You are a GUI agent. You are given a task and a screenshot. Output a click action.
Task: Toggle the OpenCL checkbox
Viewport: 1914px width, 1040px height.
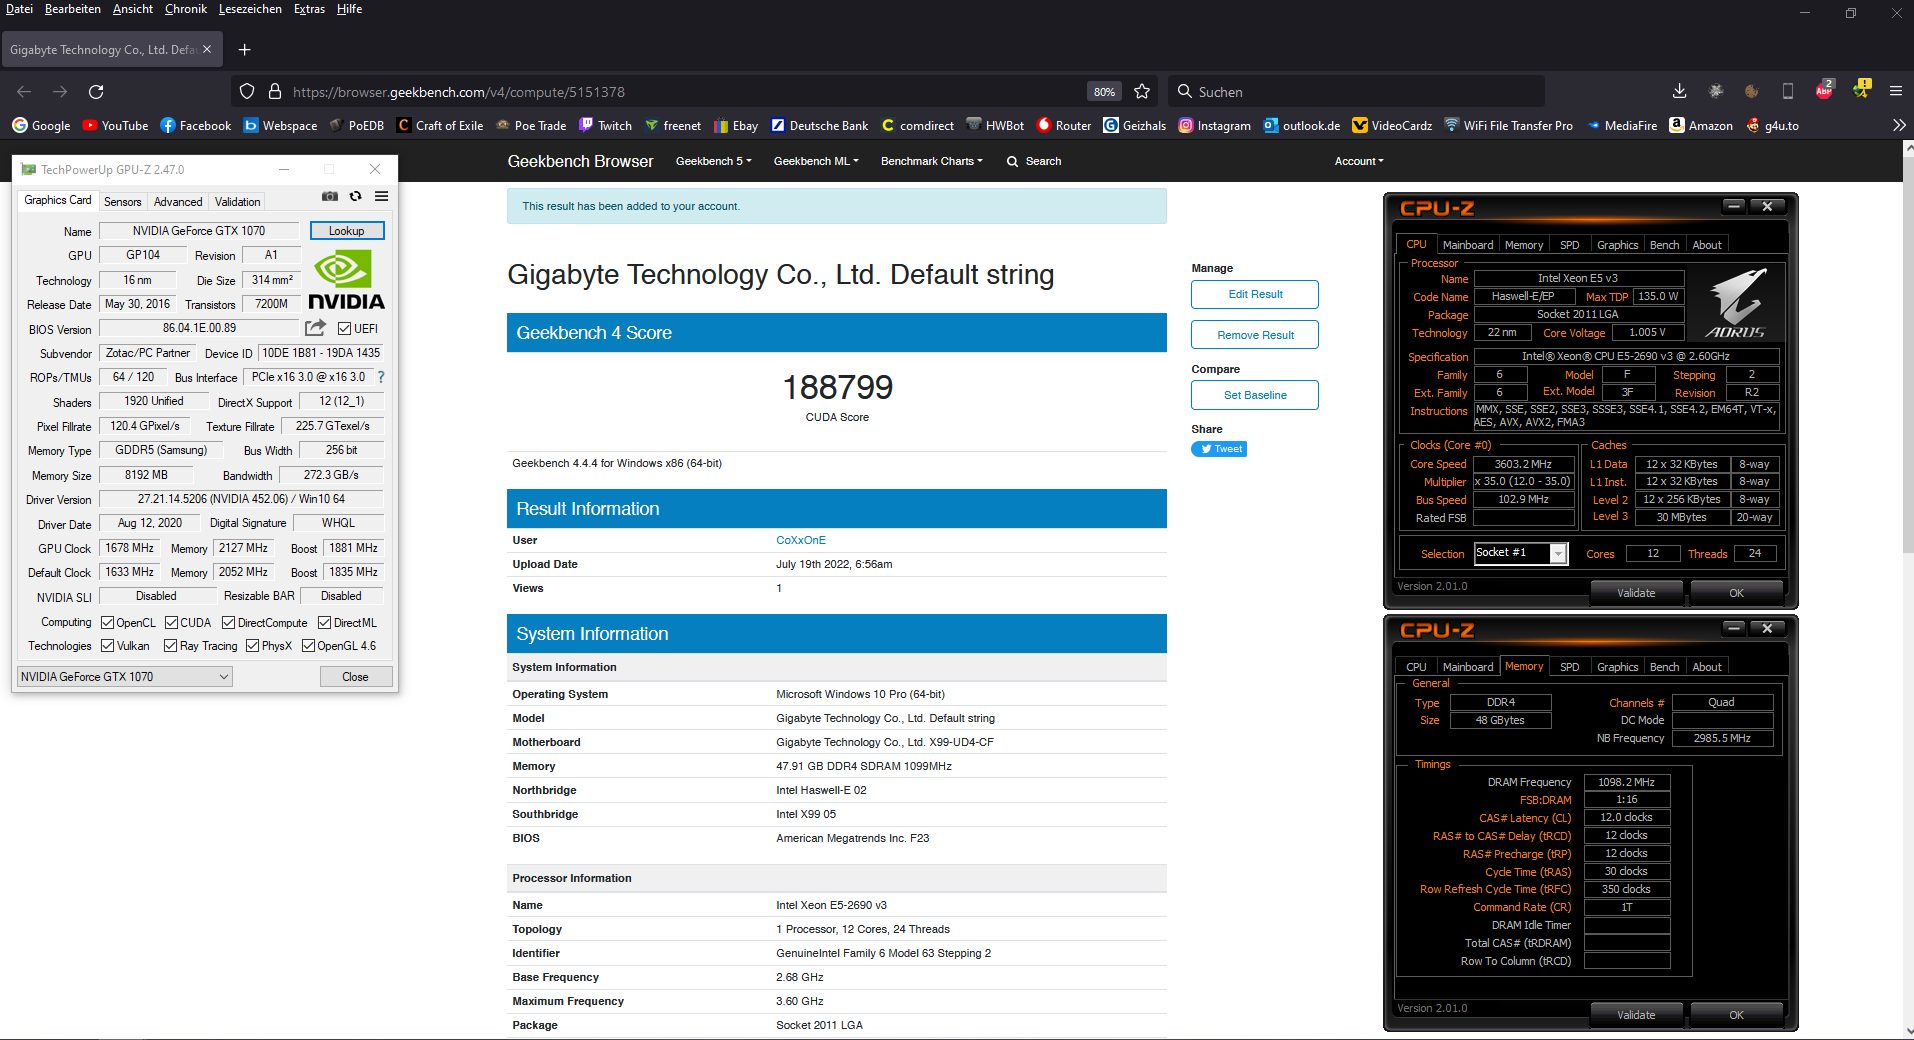click(x=107, y=622)
